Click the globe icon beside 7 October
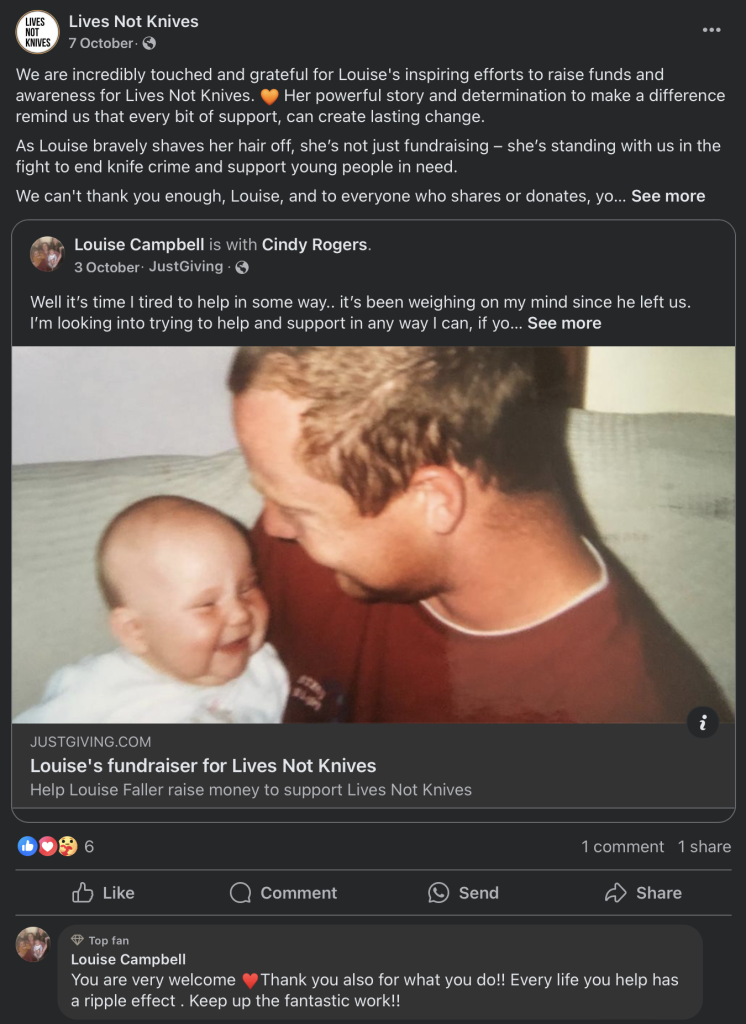 pyautogui.click(x=149, y=43)
